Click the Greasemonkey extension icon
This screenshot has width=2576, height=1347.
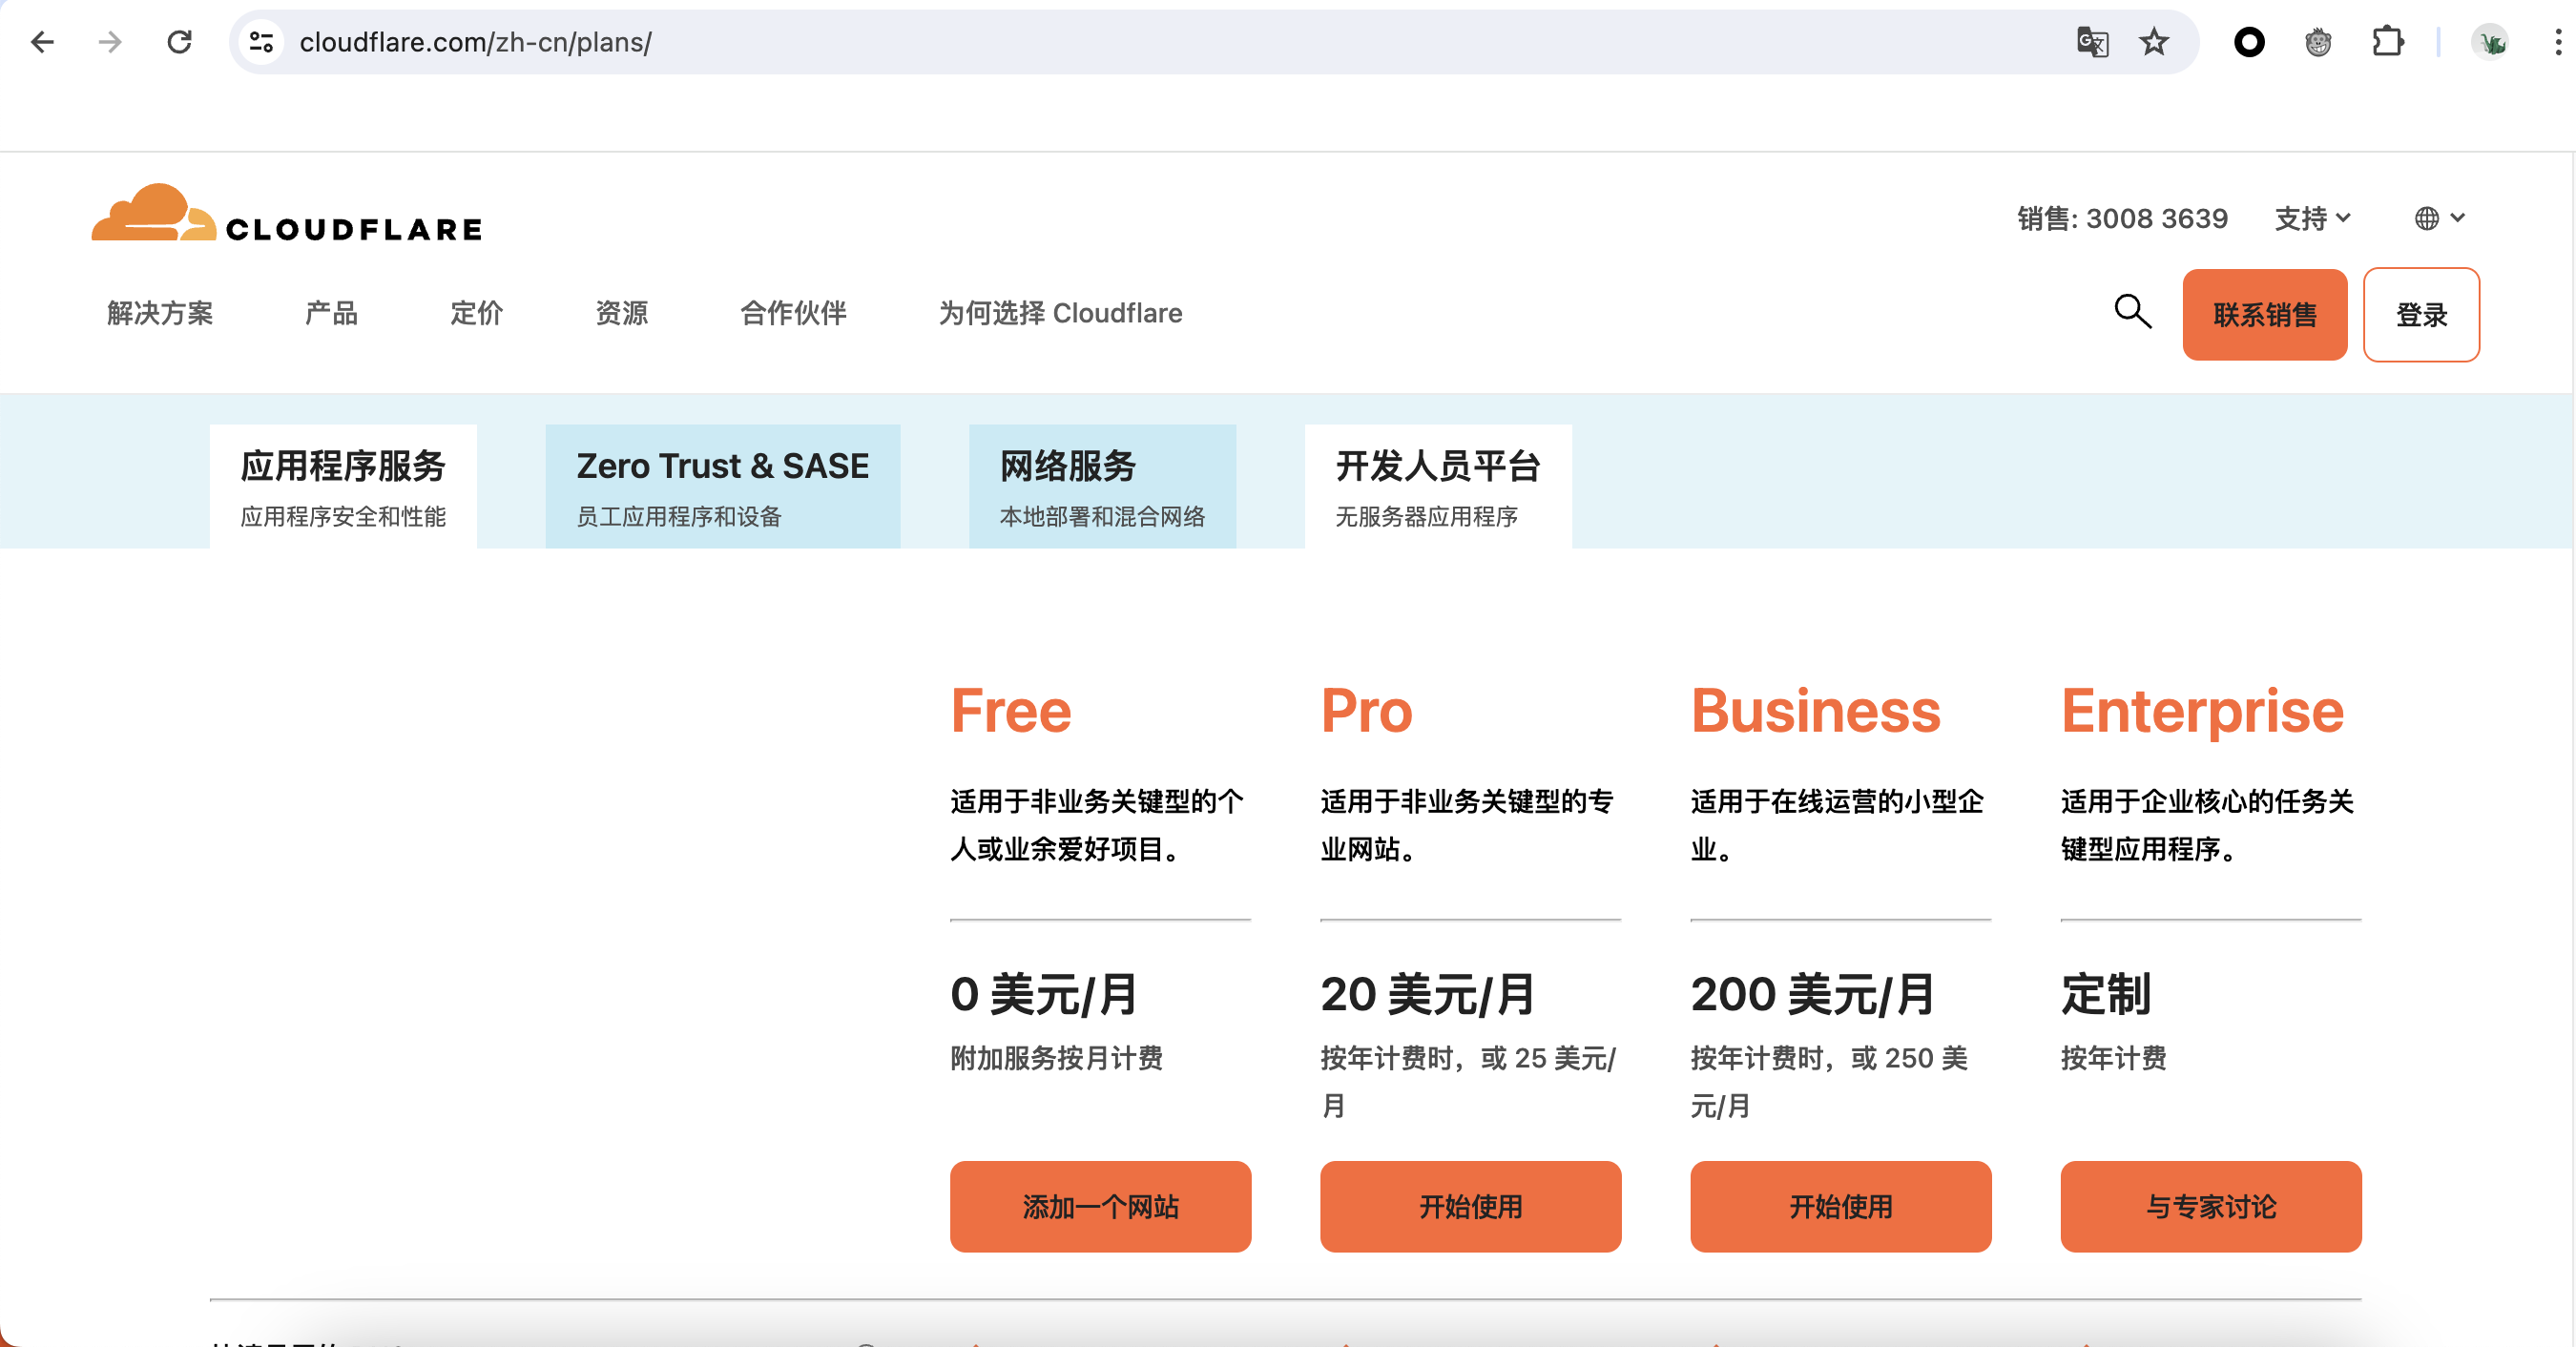tap(2318, 42)
